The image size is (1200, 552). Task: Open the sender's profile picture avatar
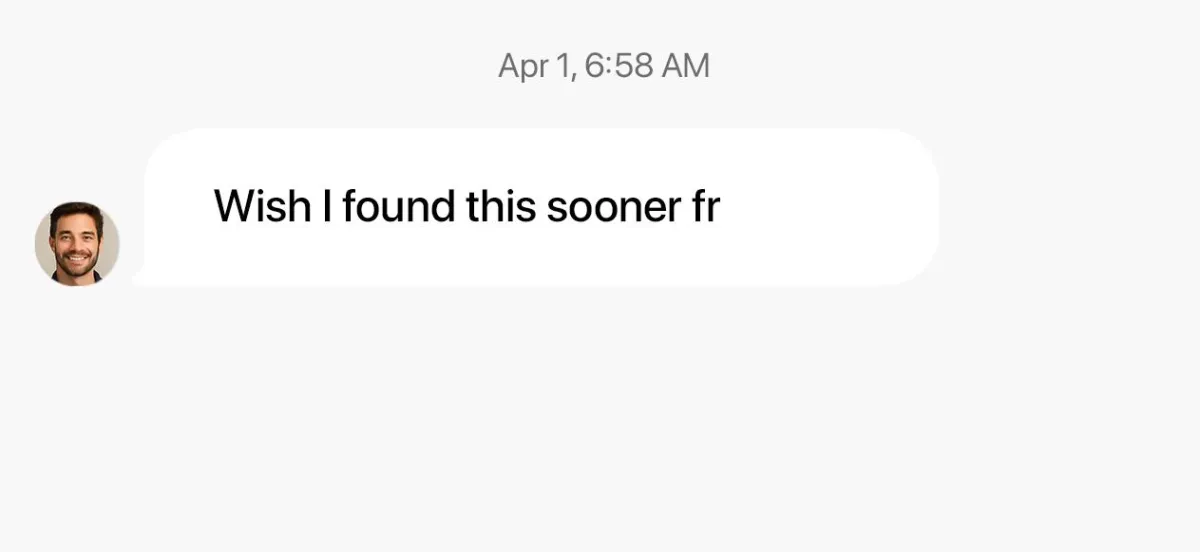point(77,244)
